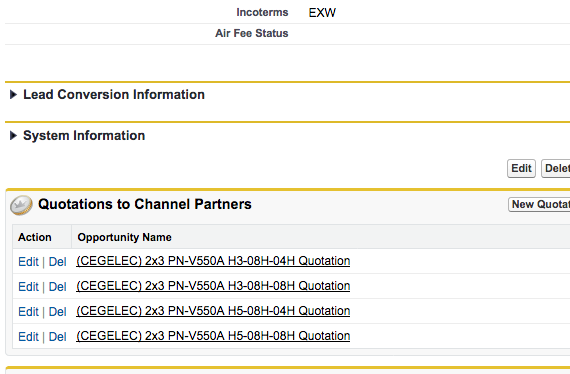
Task: Open the H5-08H-04H Quotation link
Action: [213, 311]
